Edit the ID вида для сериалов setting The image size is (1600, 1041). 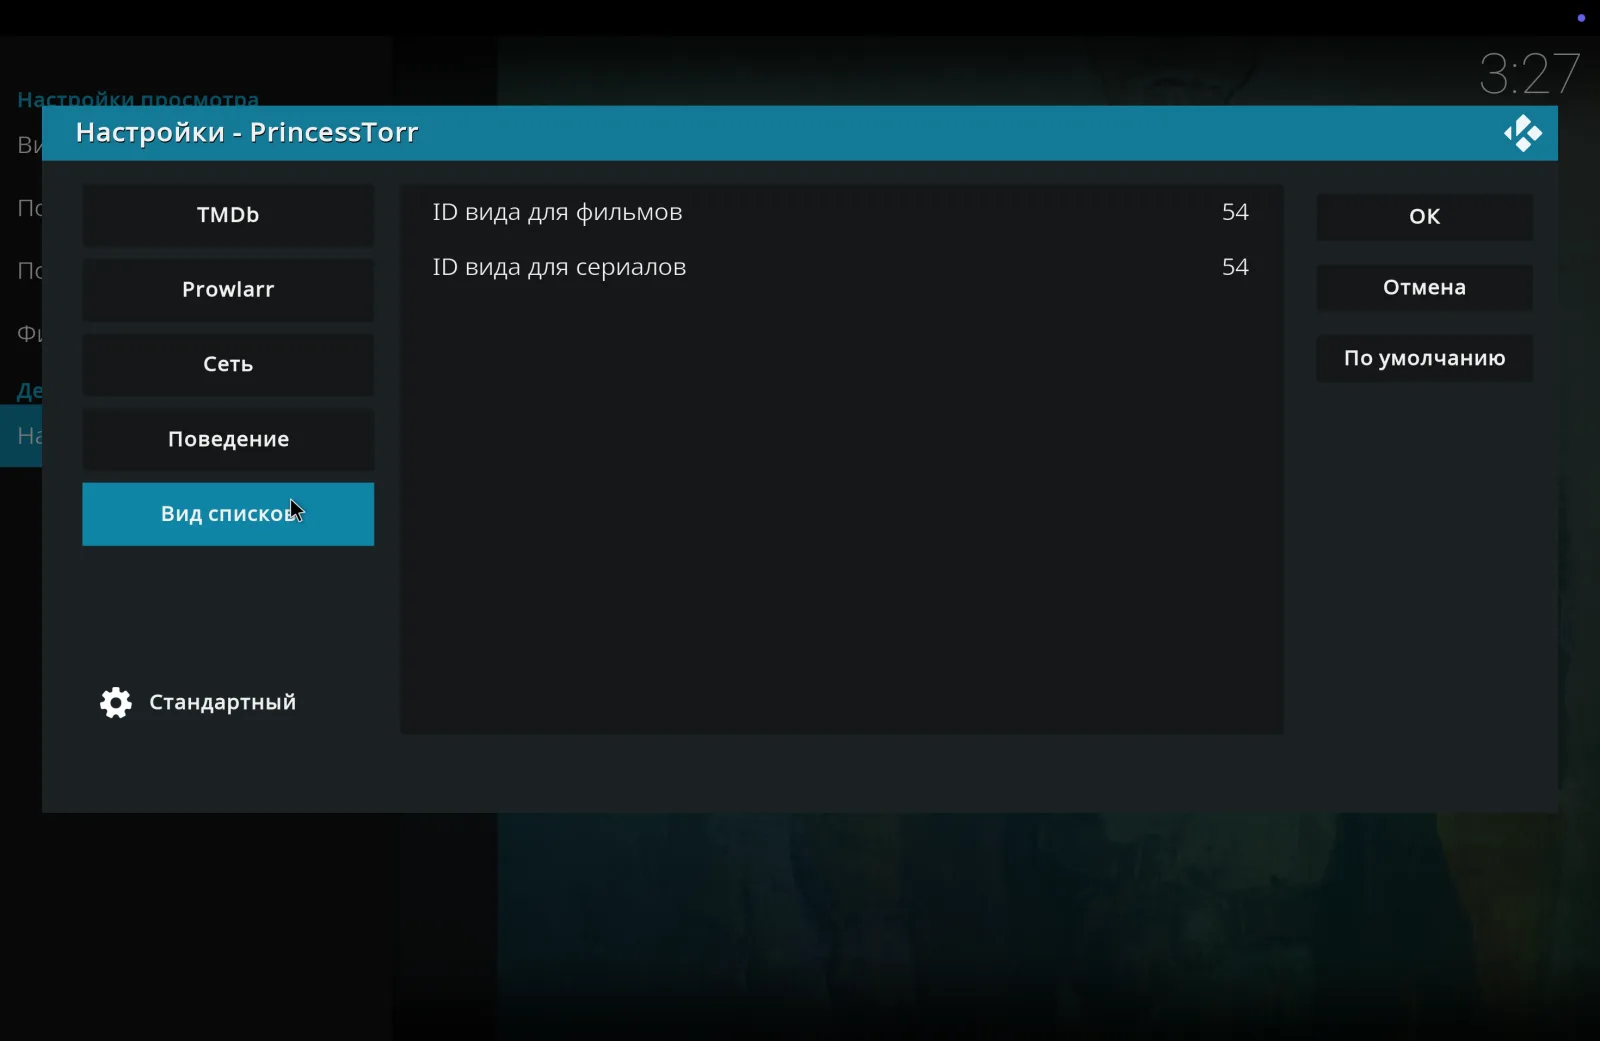coord(841,267)
